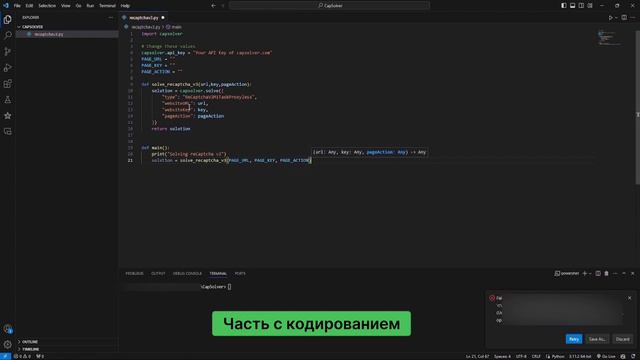Viewport: 640px width, 360px height.
Task: Click the Run Python File play button
Action: 611,18
